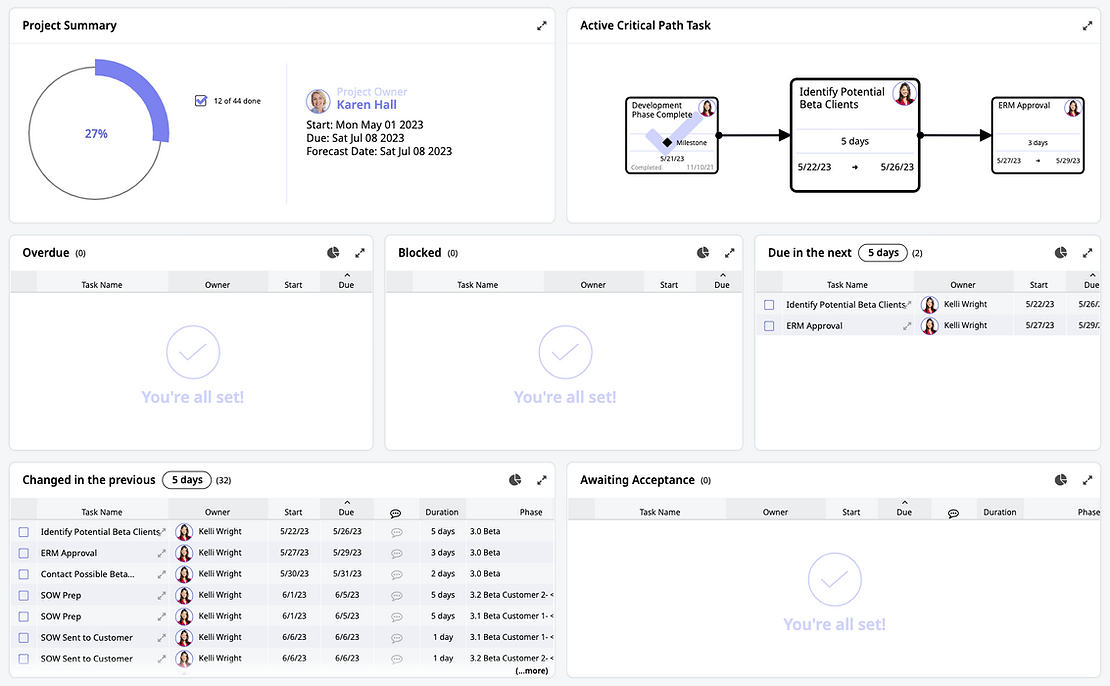
Task: Expand the Active Critical Path Task widget
Action: coord(1087,25)
